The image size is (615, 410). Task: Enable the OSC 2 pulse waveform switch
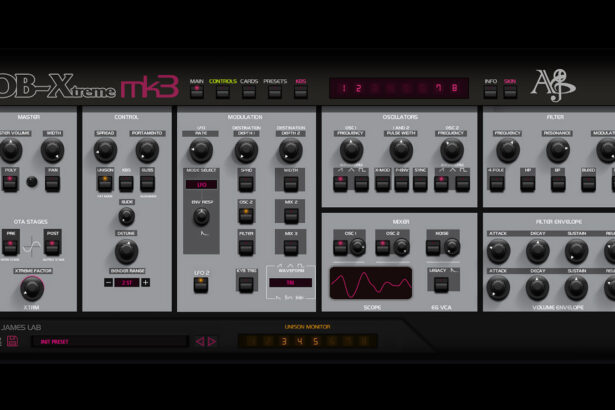[x=462, y=184]
